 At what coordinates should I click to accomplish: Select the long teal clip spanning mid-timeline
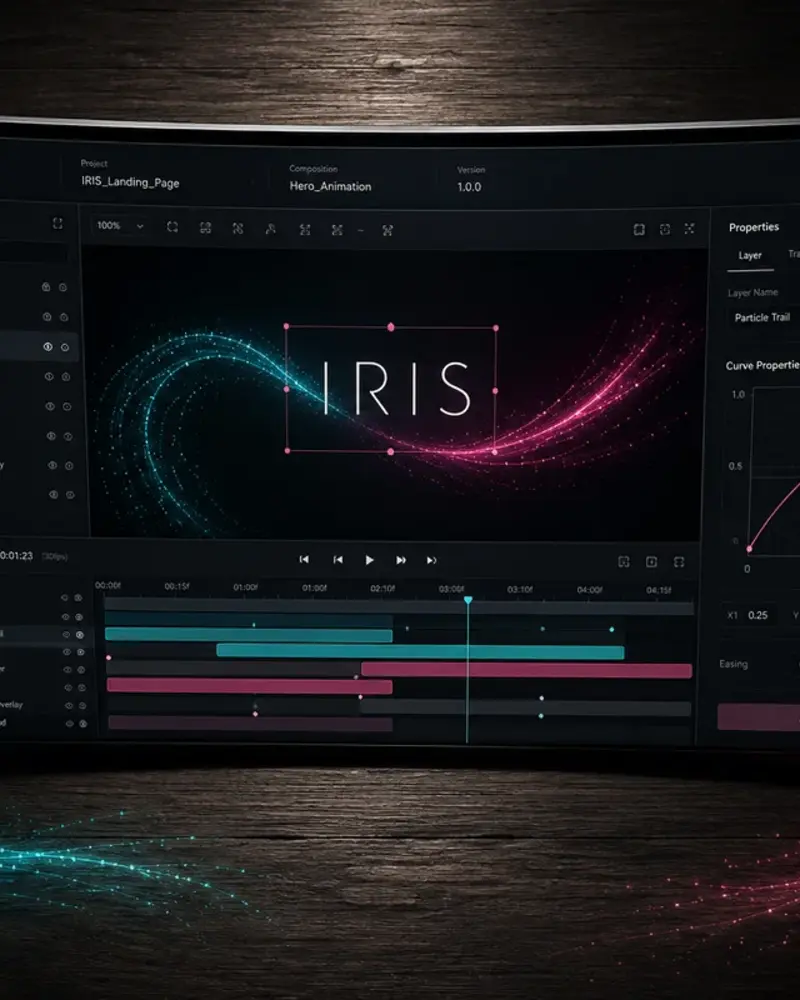coord(420,652)
